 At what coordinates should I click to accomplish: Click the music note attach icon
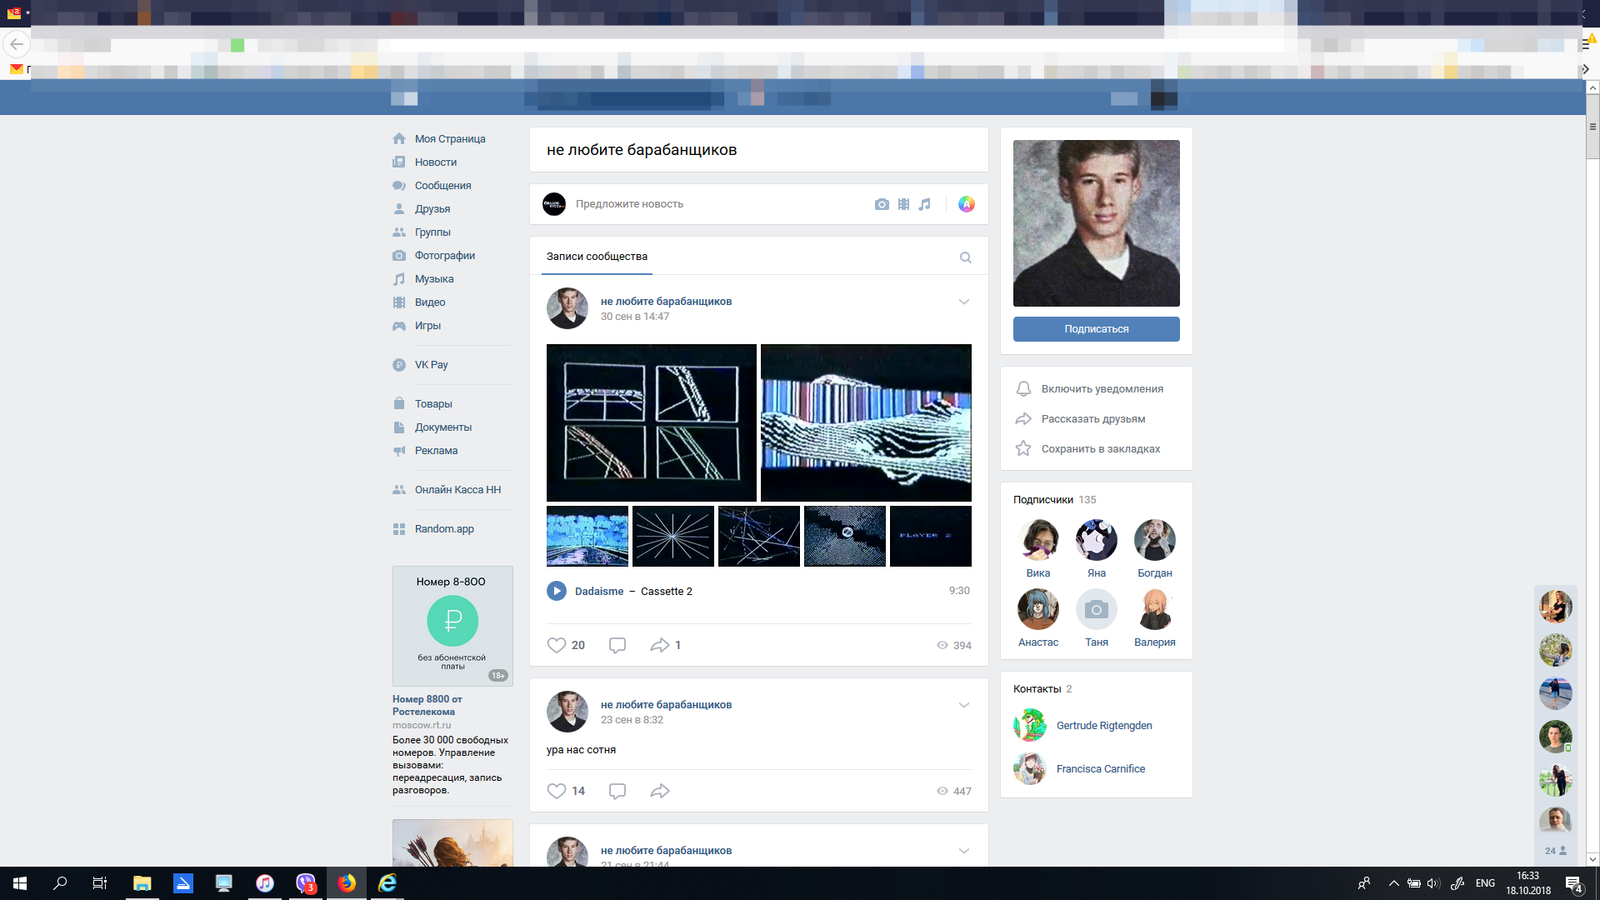tap(925, 204)
